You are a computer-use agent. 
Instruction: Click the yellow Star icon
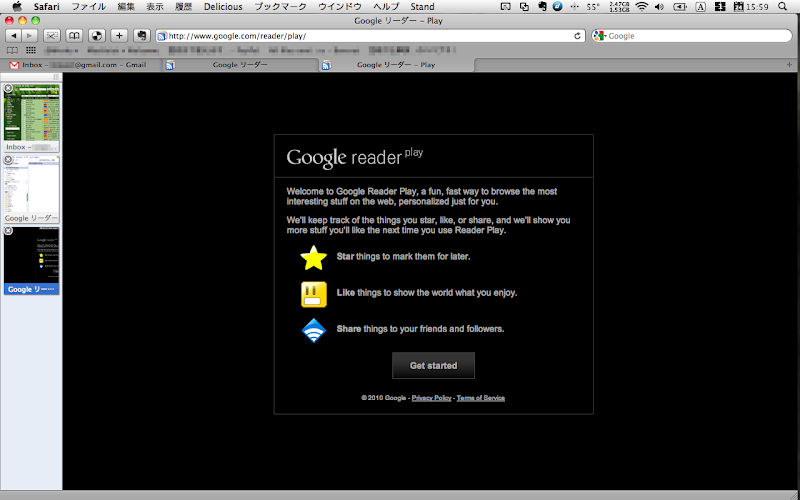313,258
